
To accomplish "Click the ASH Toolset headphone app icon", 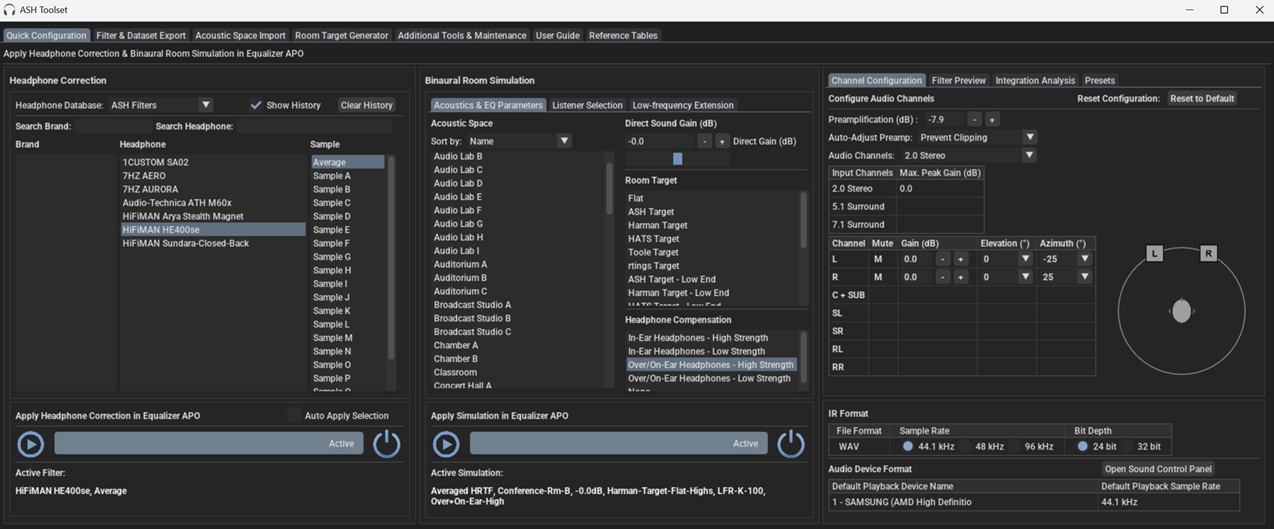I will click(10, 9).
